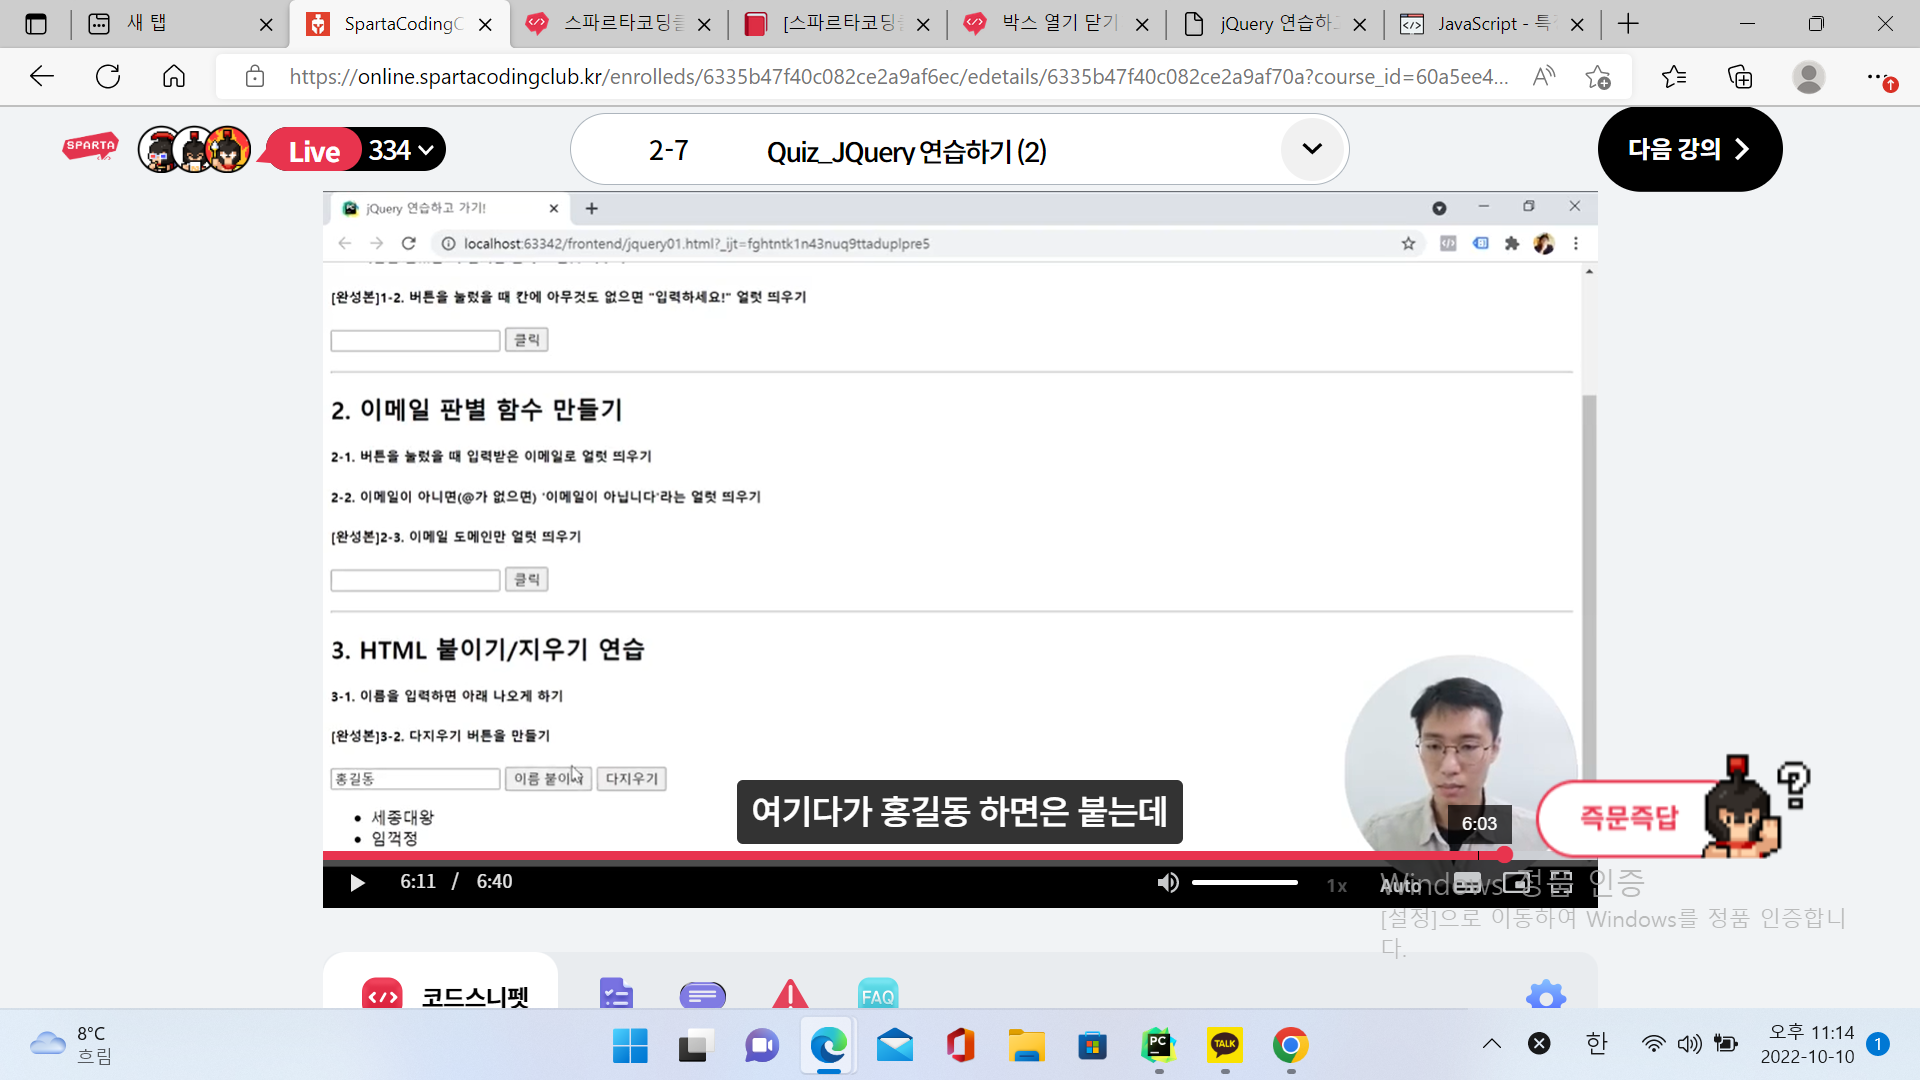Viewport: 1920px width, 1080px height.
Task: Show hidden system tray icons
Action: [x=1491, y=1044]
